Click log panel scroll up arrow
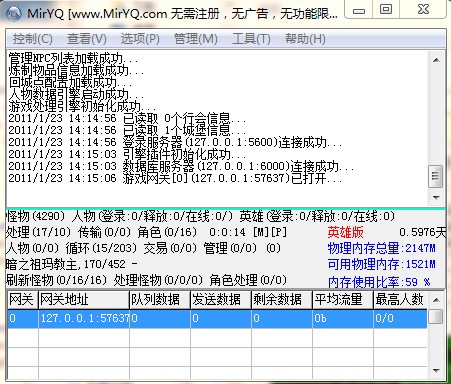 pos(436,60)
